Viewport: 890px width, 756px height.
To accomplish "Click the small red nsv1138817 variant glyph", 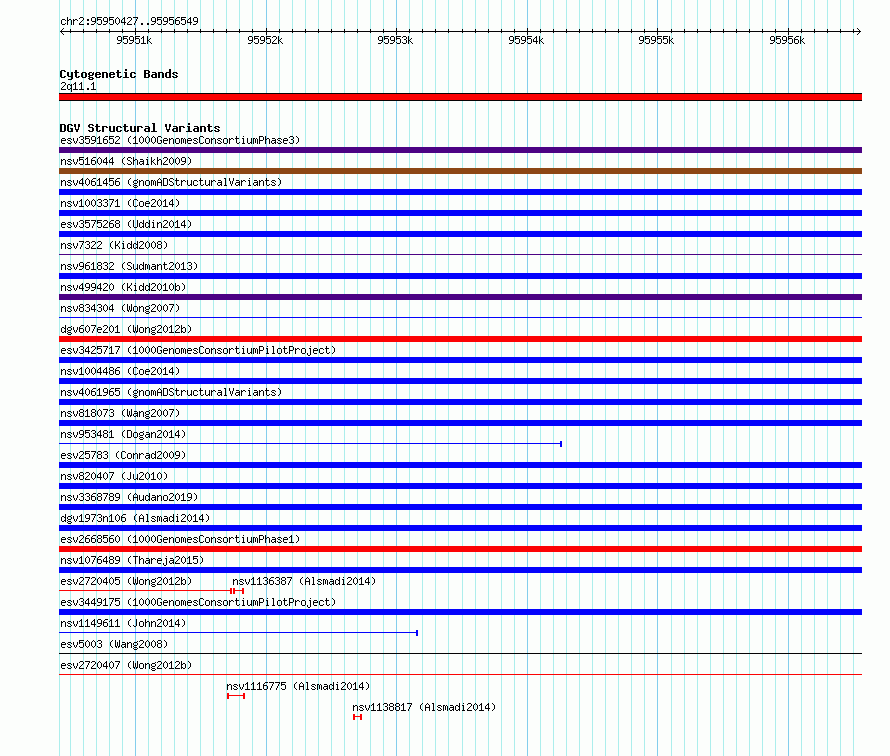I will (x=358, y=717).
